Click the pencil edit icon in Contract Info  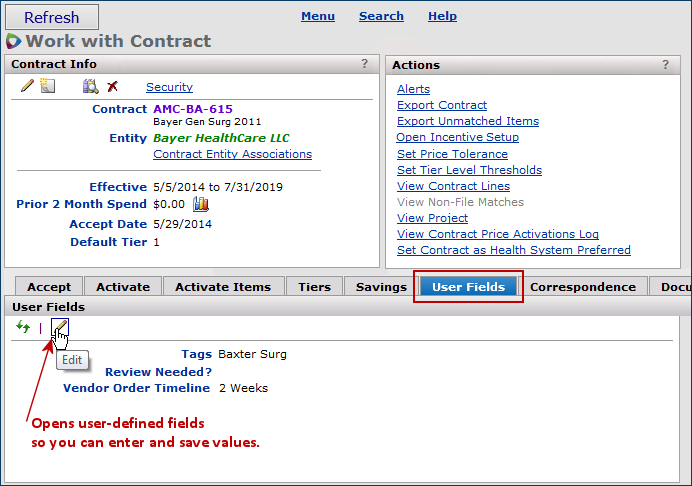tap(27, 87)
